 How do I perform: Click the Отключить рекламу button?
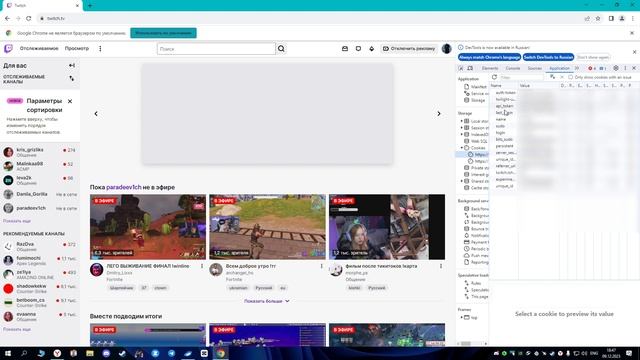coord(409,49)
